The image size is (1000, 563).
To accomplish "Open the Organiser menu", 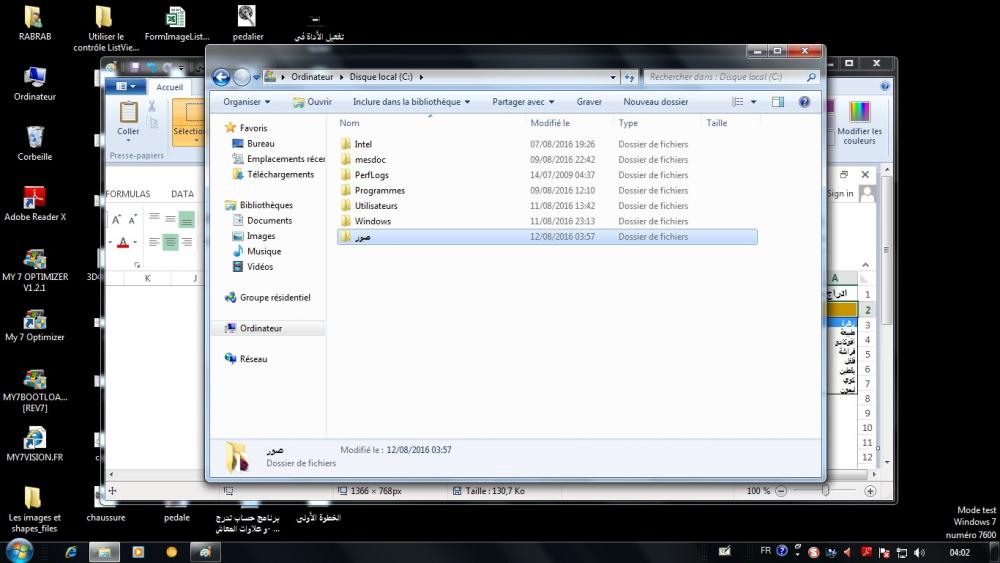I will 246,102.
